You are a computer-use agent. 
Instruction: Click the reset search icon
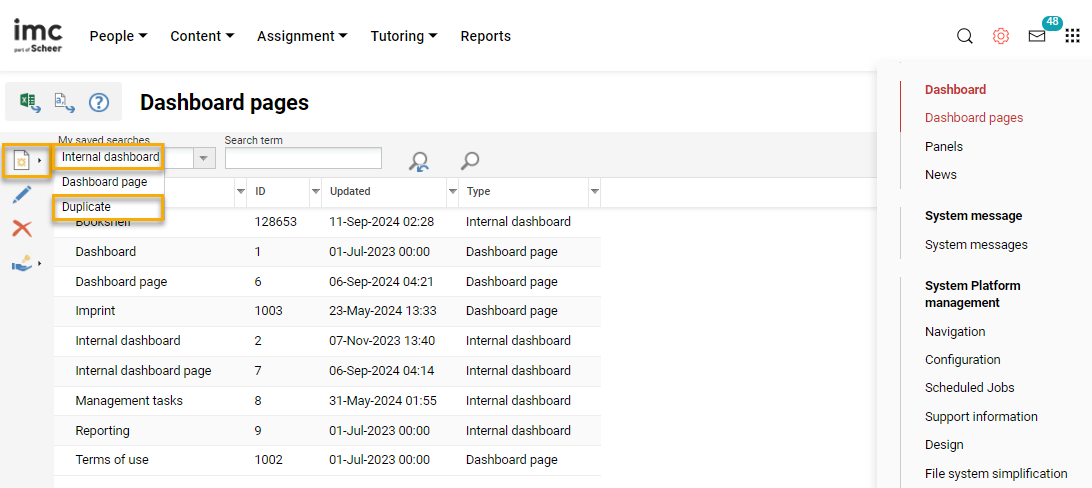click(419, 161)
